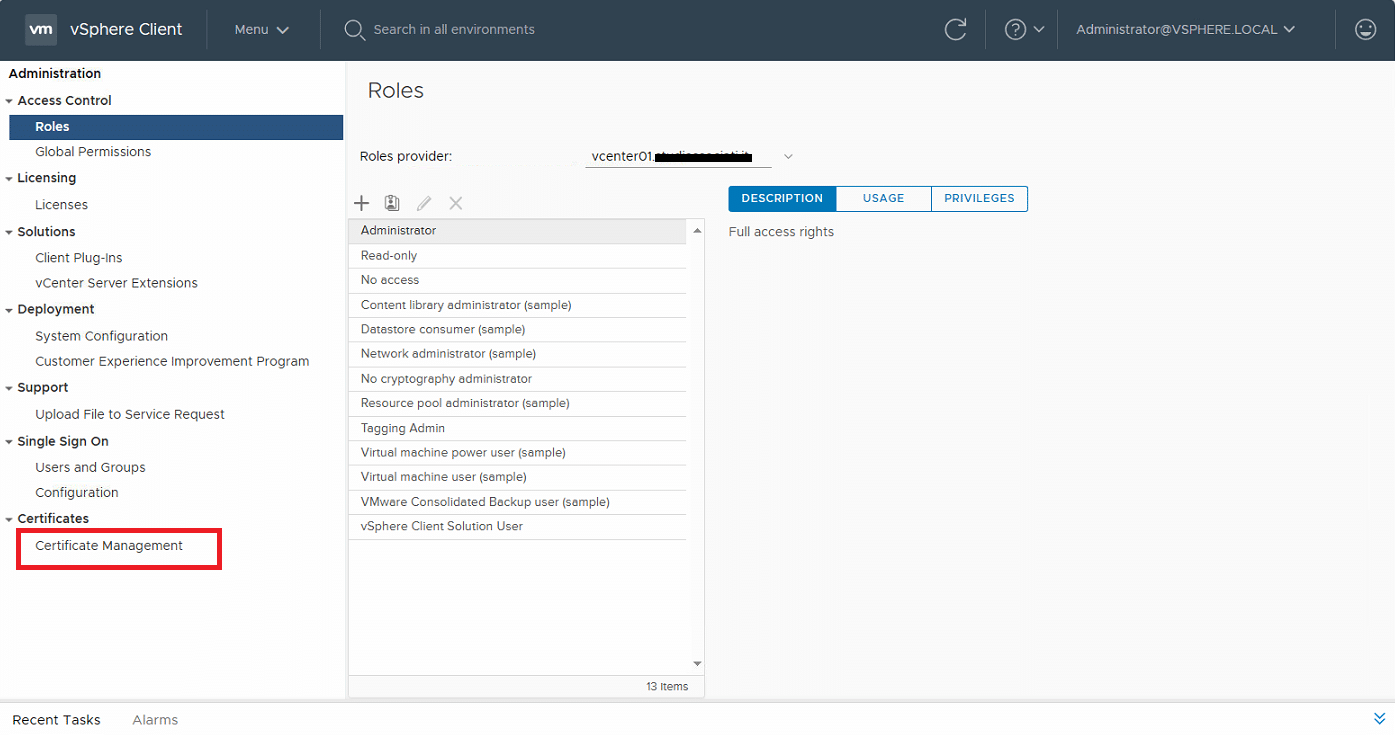Screen dimensions: 1395x735
Task: Collapse the Single Sign On section
Action: [x=9, y=442]
